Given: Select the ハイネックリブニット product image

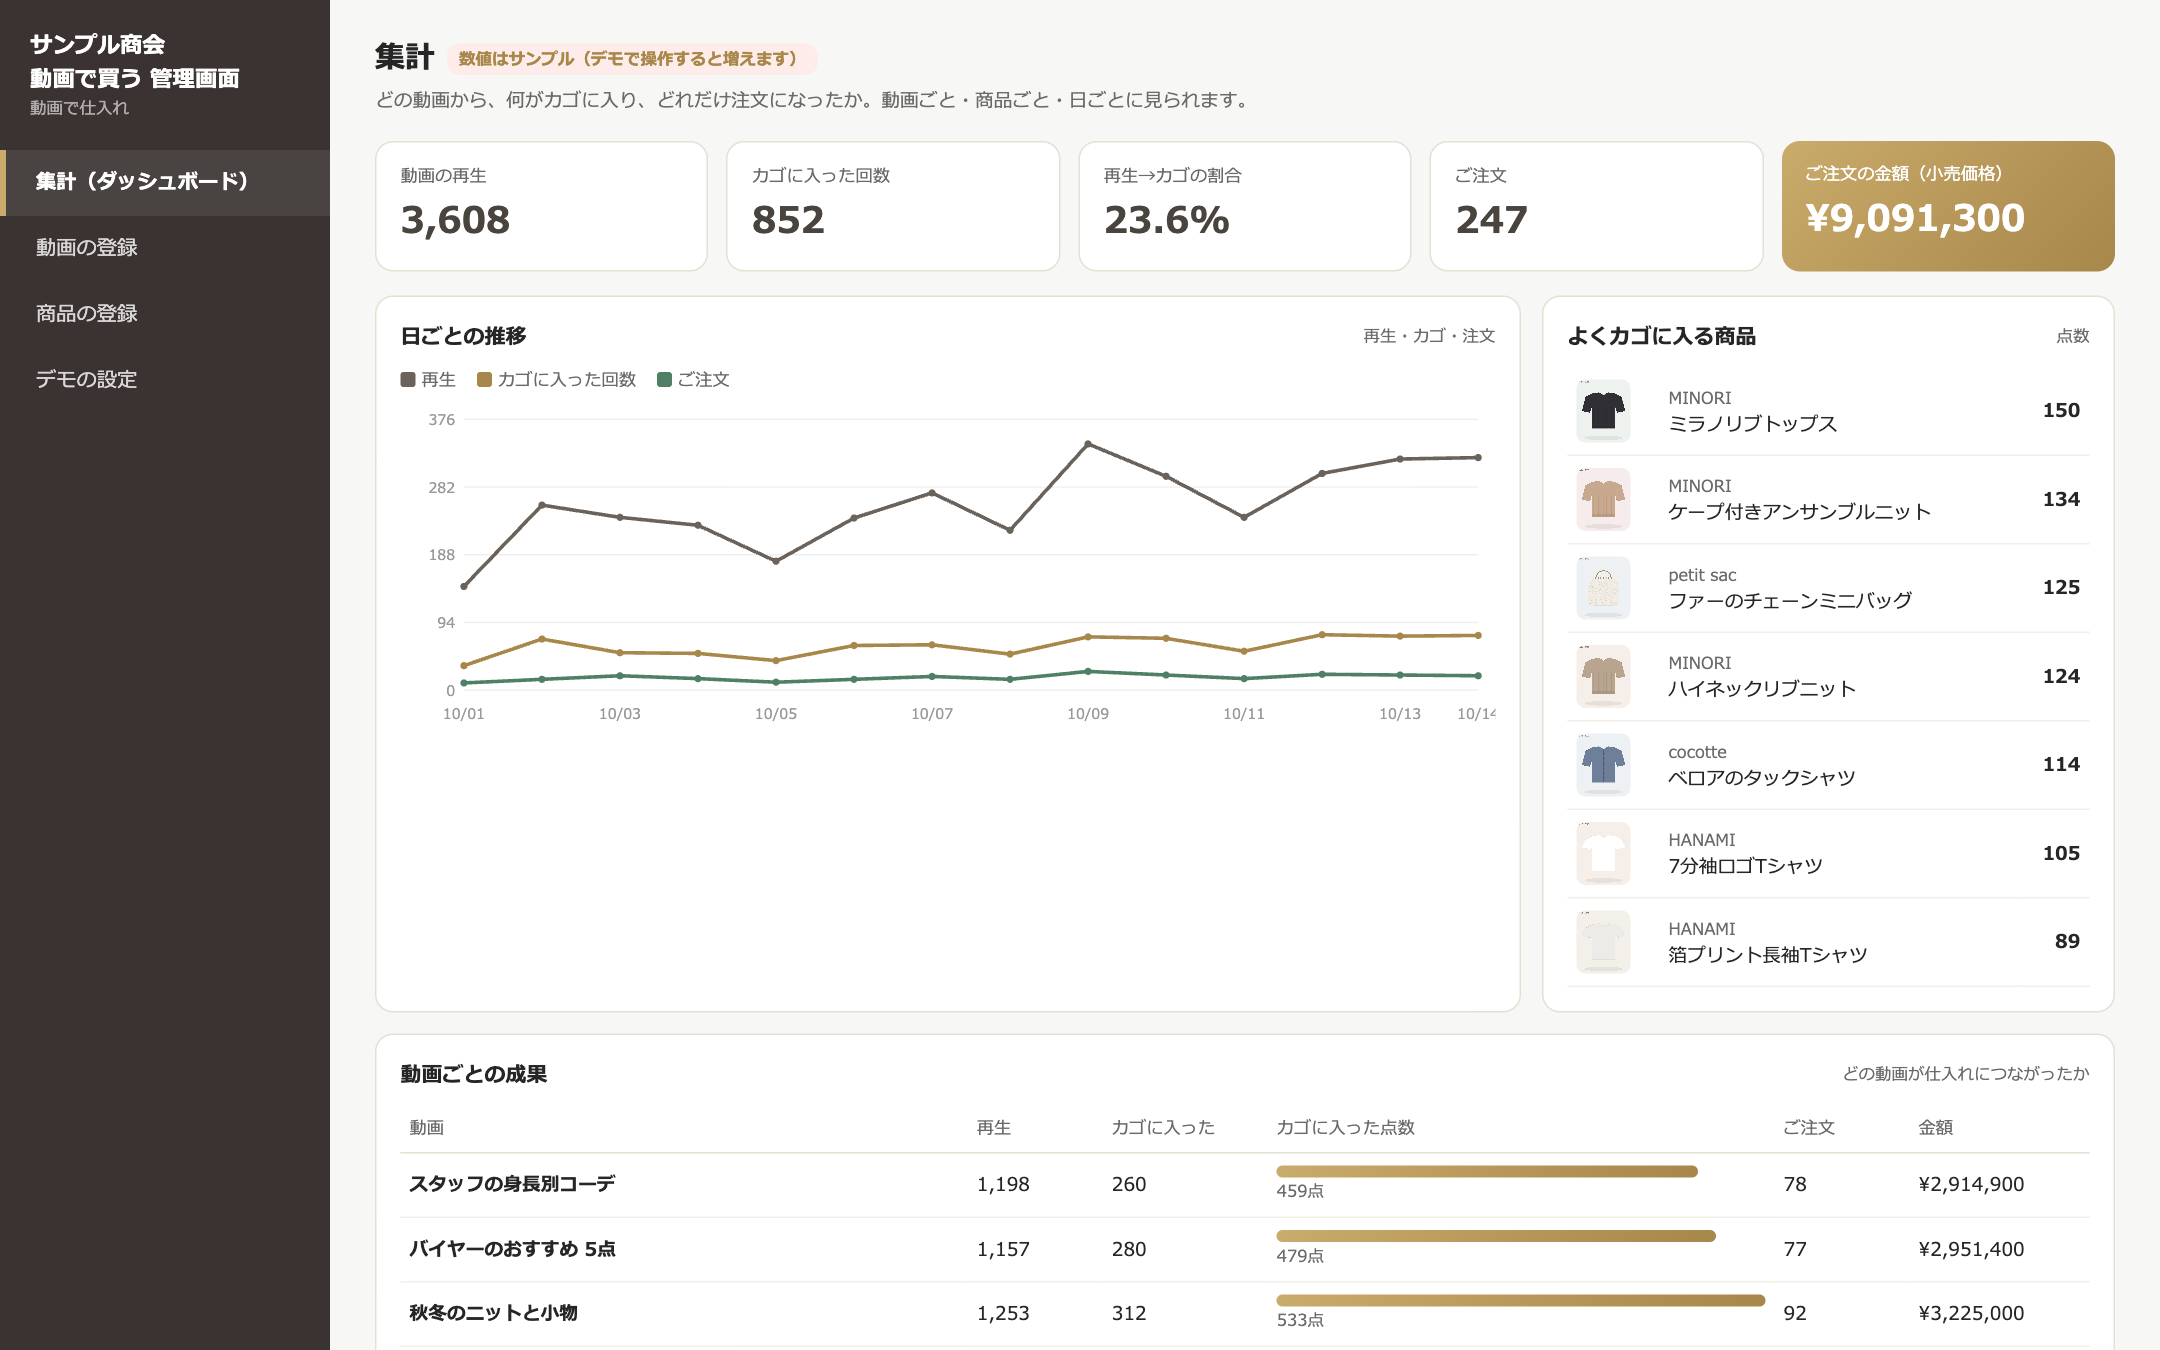Looking at the screenshot, I should pyautogui.click(x=1603, y=676).
